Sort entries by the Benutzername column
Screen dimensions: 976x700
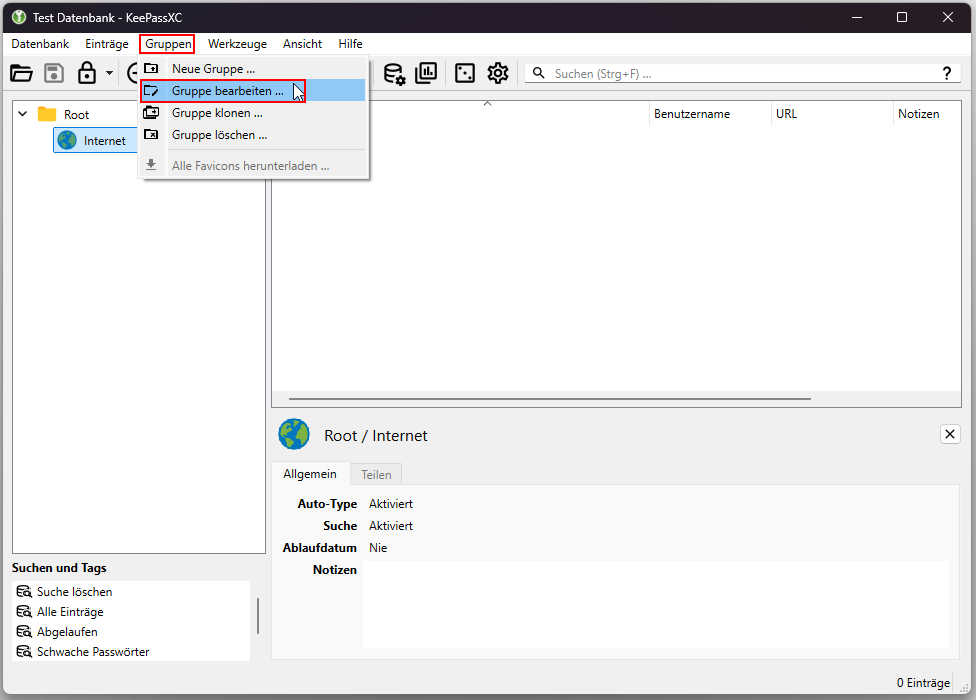pos(710,114)
